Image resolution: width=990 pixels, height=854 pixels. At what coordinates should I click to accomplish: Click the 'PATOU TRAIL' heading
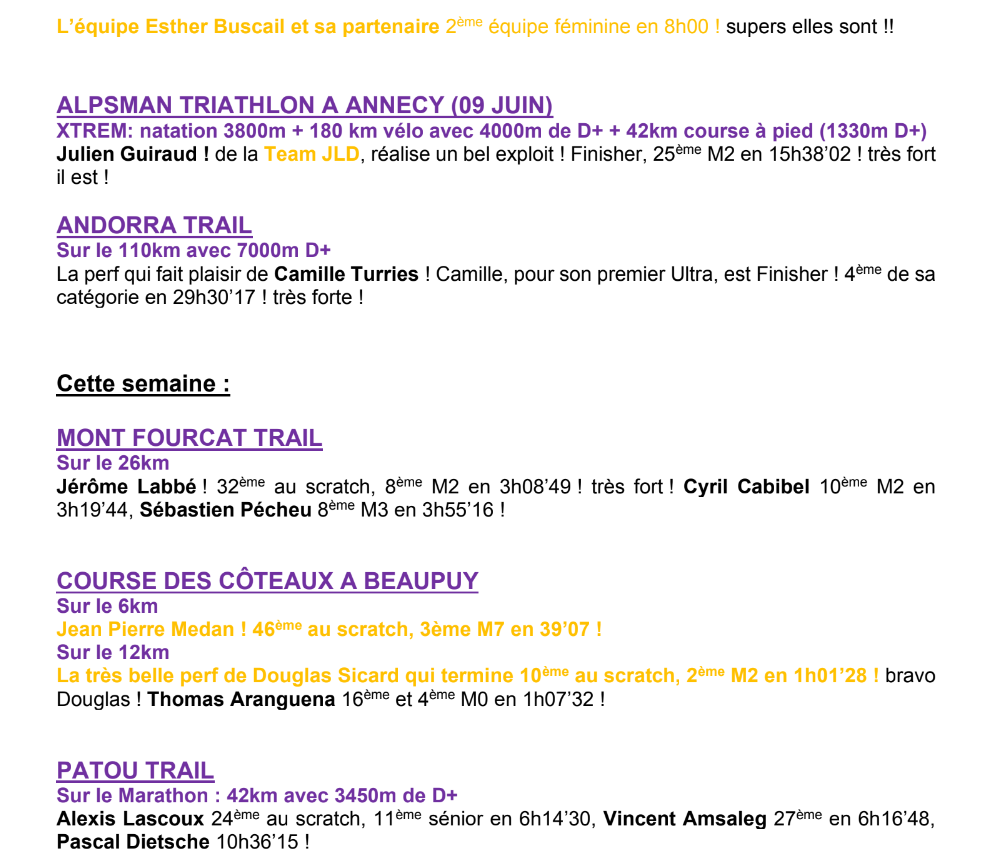tap(135, 771)
